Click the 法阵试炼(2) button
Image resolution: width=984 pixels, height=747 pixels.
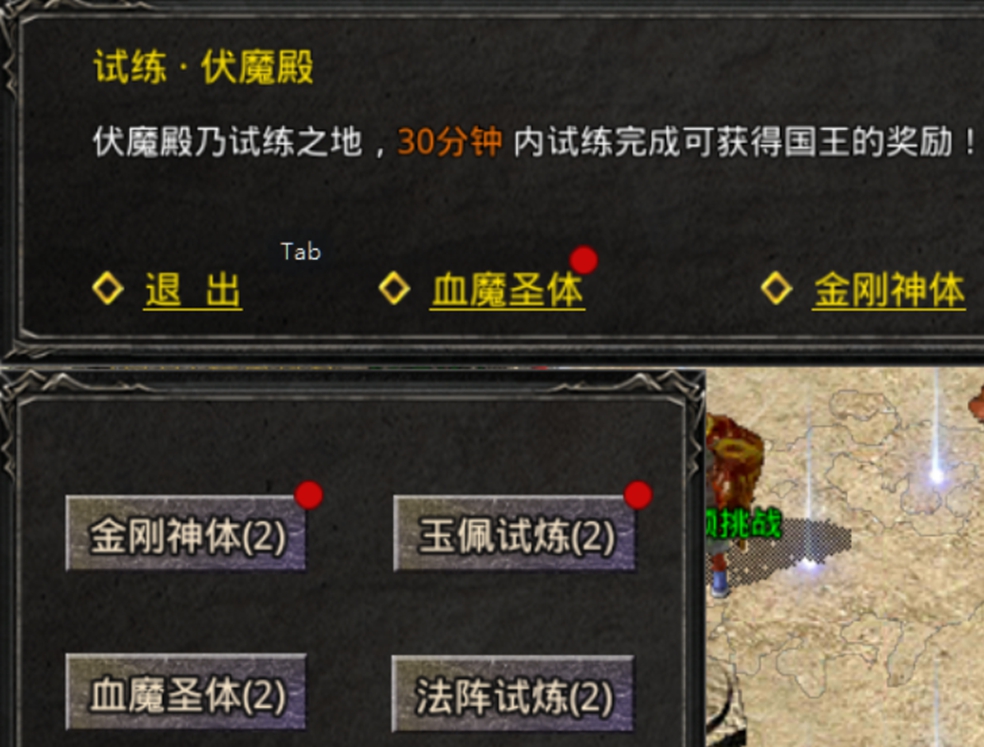(513, 694)
